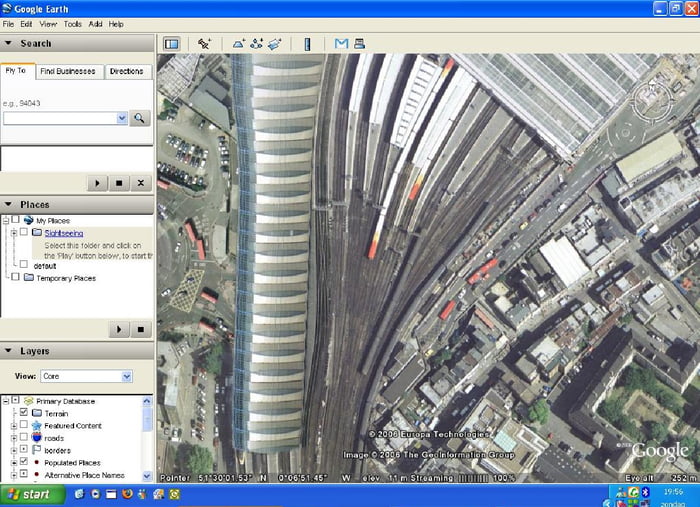Toggle the roads layer checkbox
This screenshot has width=700, height=507.
[24, 438]
